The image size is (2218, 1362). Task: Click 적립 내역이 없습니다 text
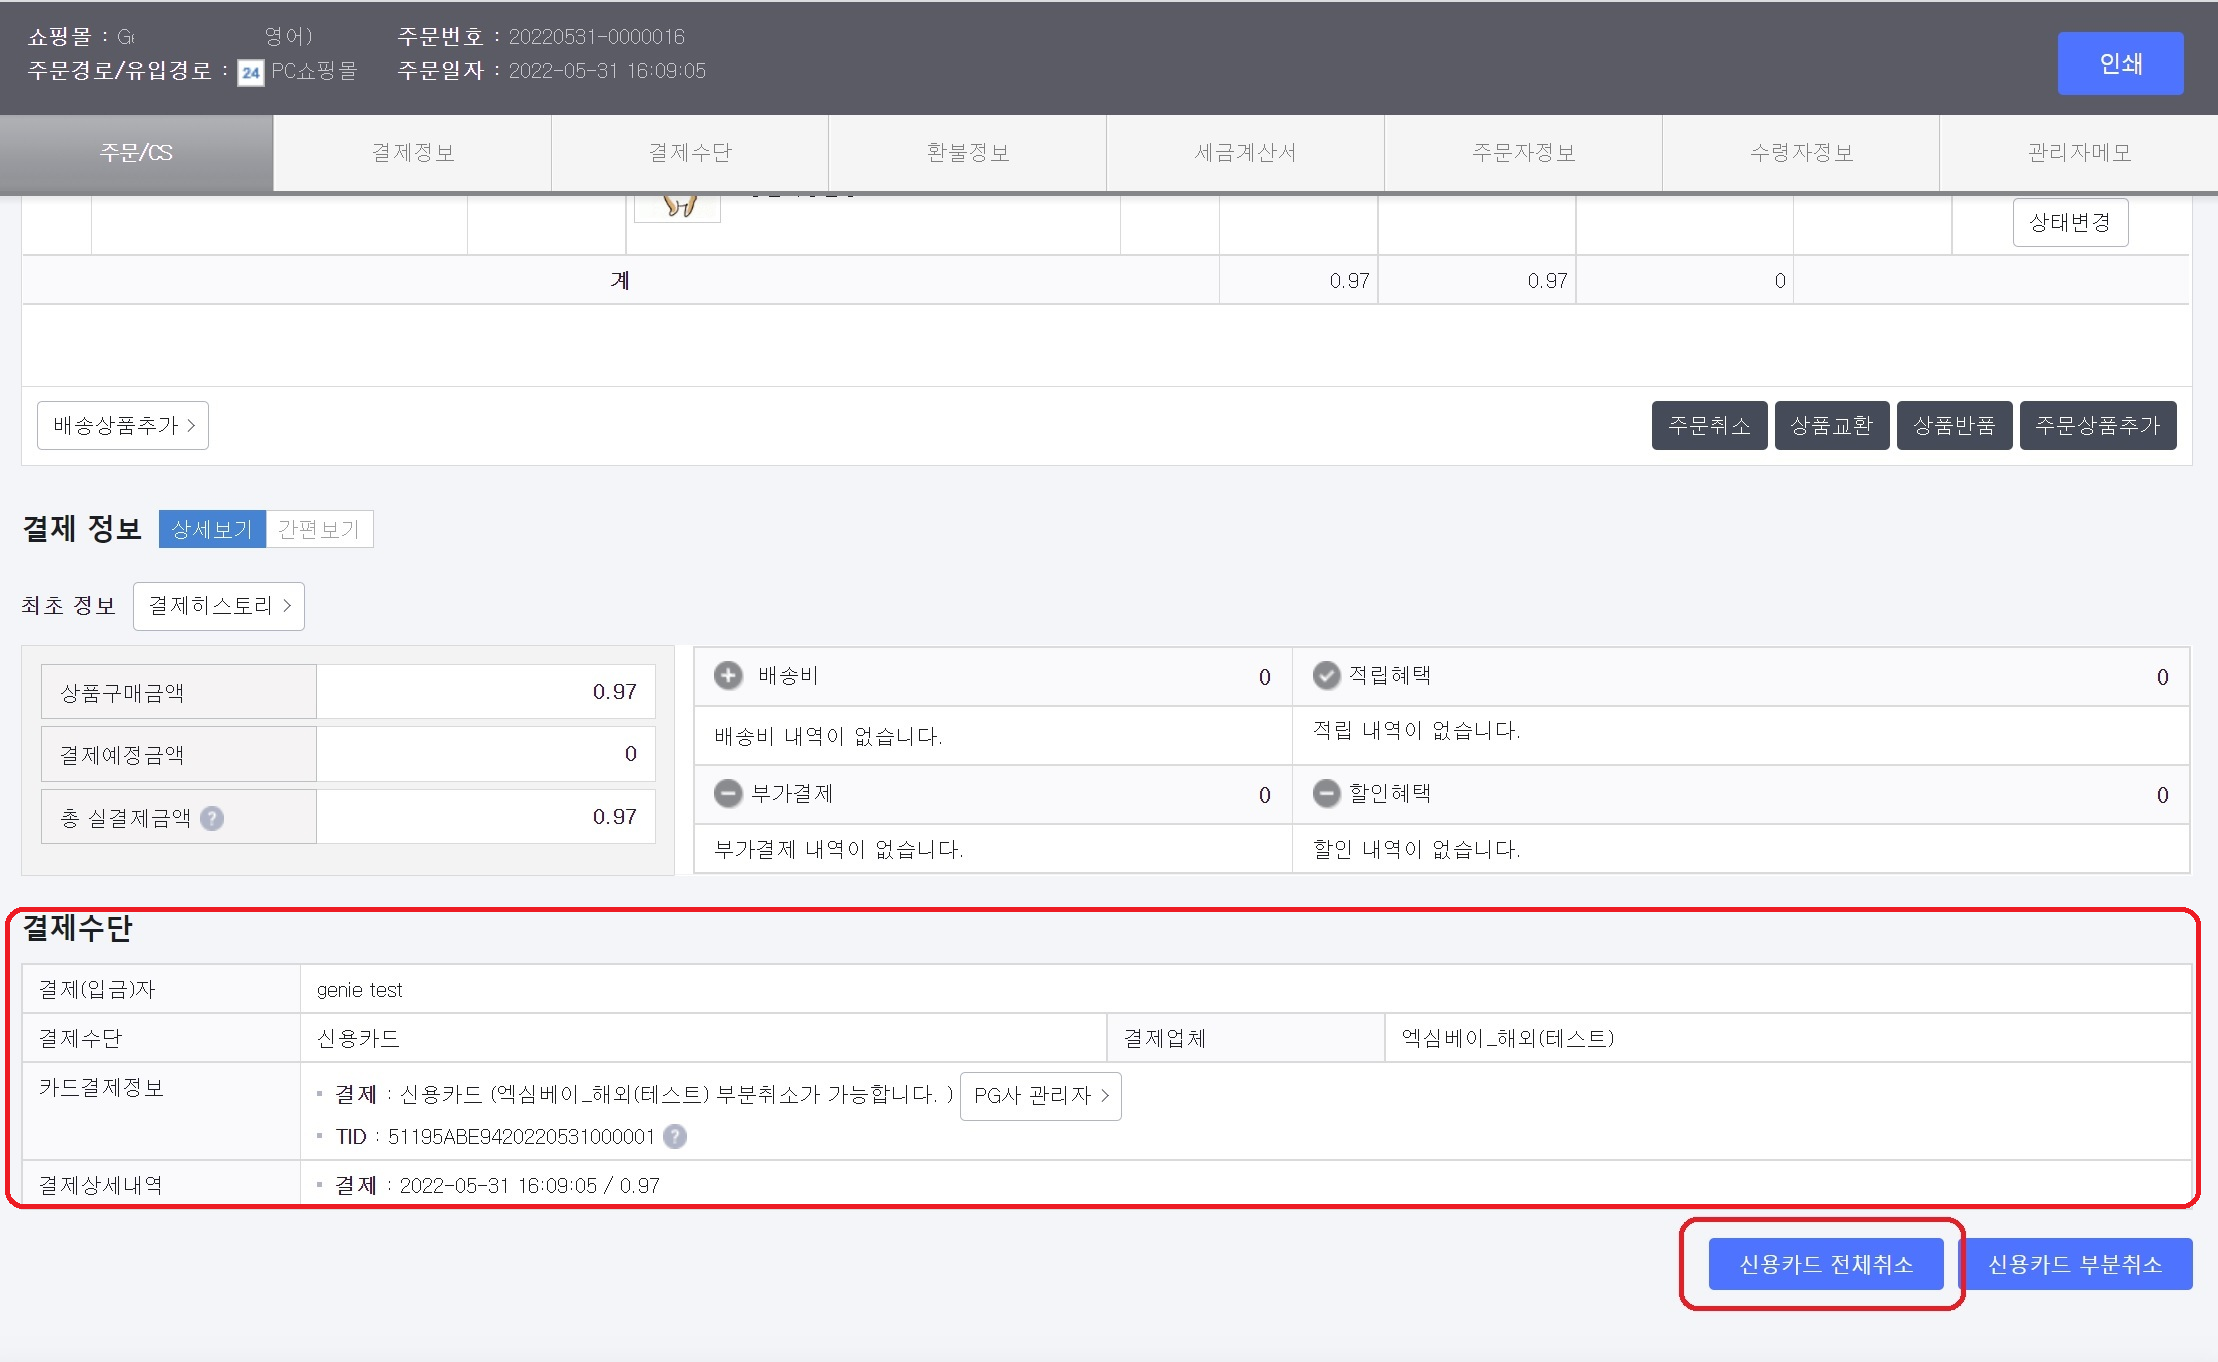[x=1416, y=731]
